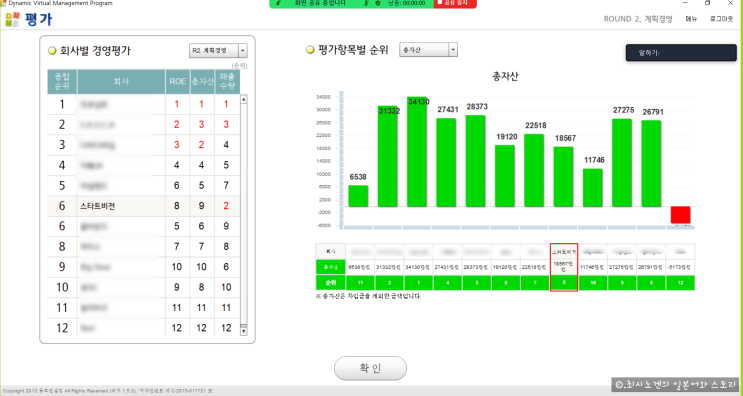Click 로그아웃 to log out

722,19
